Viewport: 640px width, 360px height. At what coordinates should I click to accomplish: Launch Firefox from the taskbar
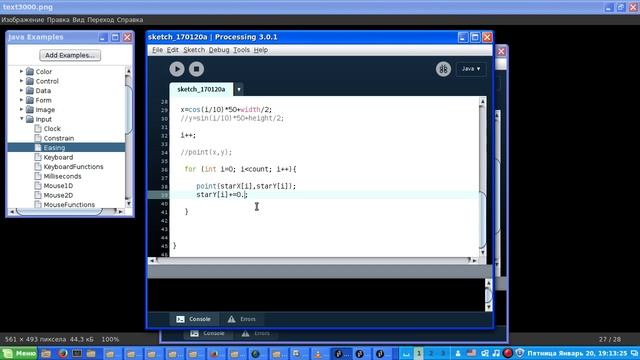pyautogui.click(x=62, y=353)
